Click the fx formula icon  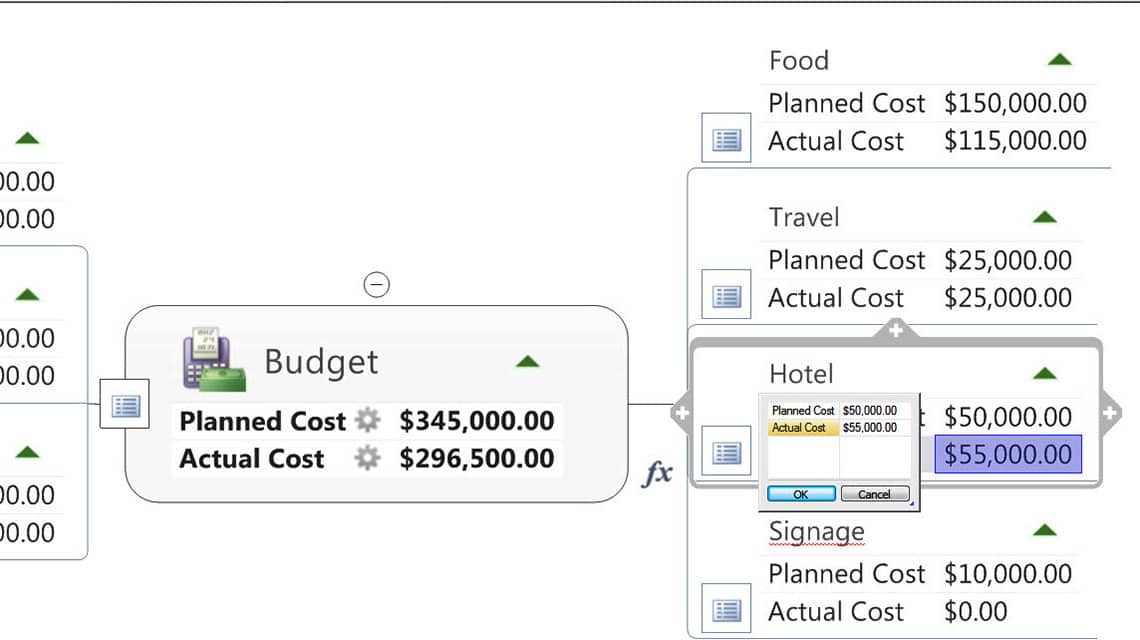658,473
